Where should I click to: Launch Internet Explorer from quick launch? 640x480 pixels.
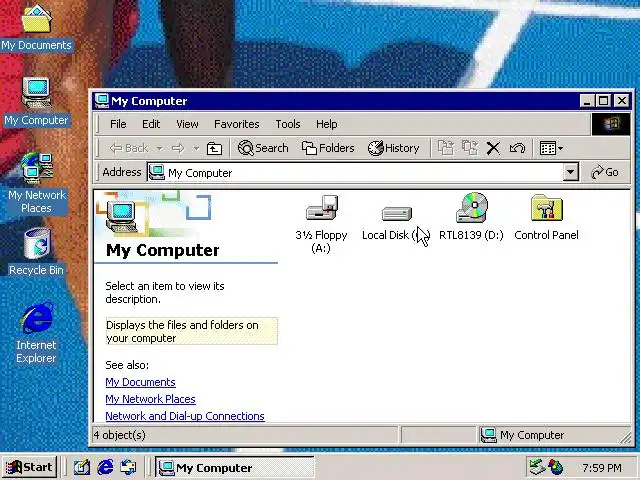pos(105,467)
